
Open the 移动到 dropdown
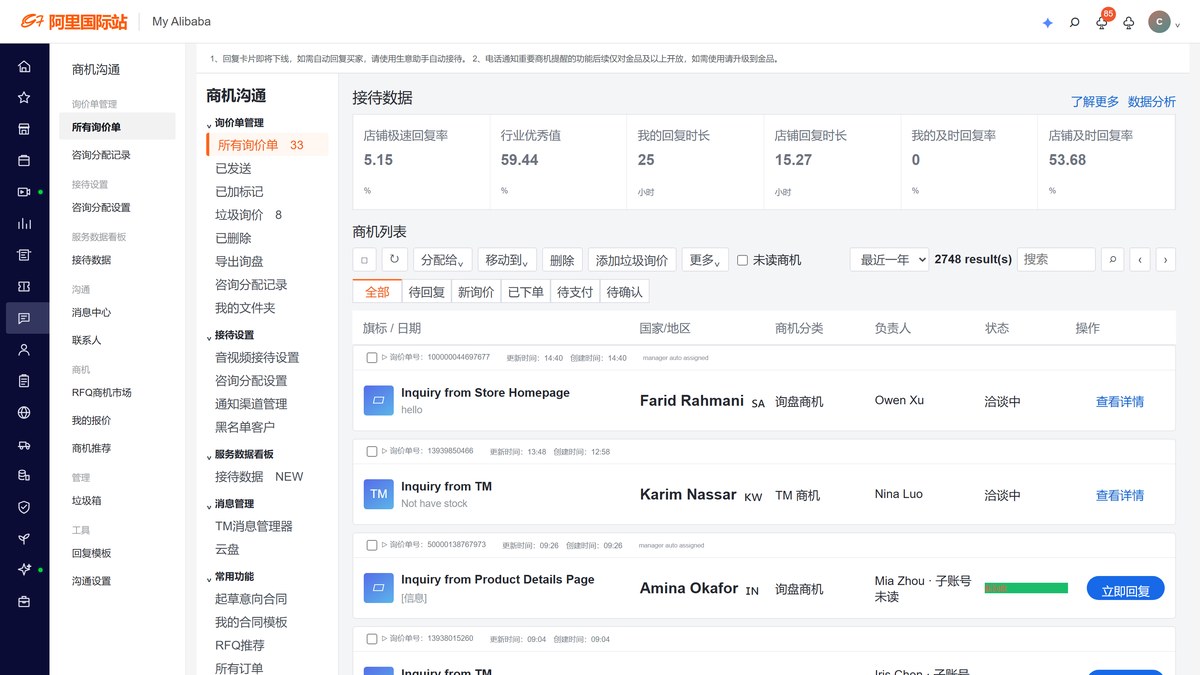coord(508,260)
